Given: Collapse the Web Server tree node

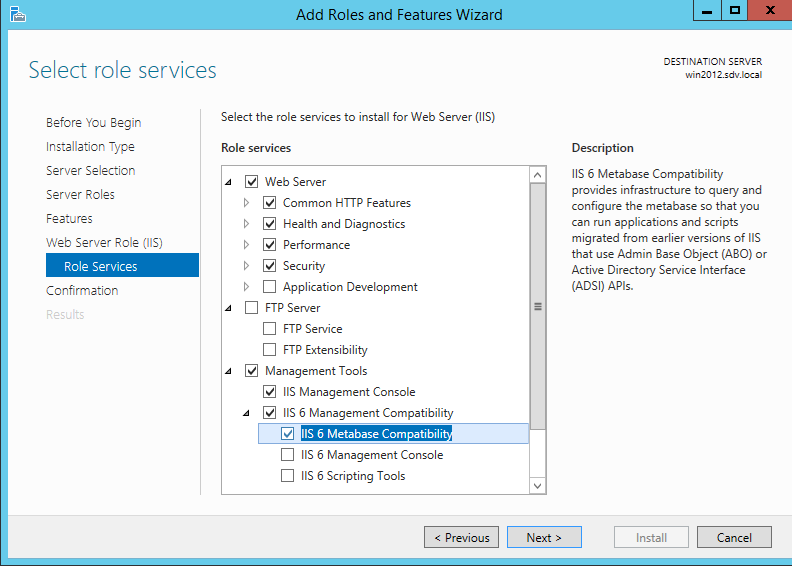Looking at the screenshot, I should [x=229, y=182].
